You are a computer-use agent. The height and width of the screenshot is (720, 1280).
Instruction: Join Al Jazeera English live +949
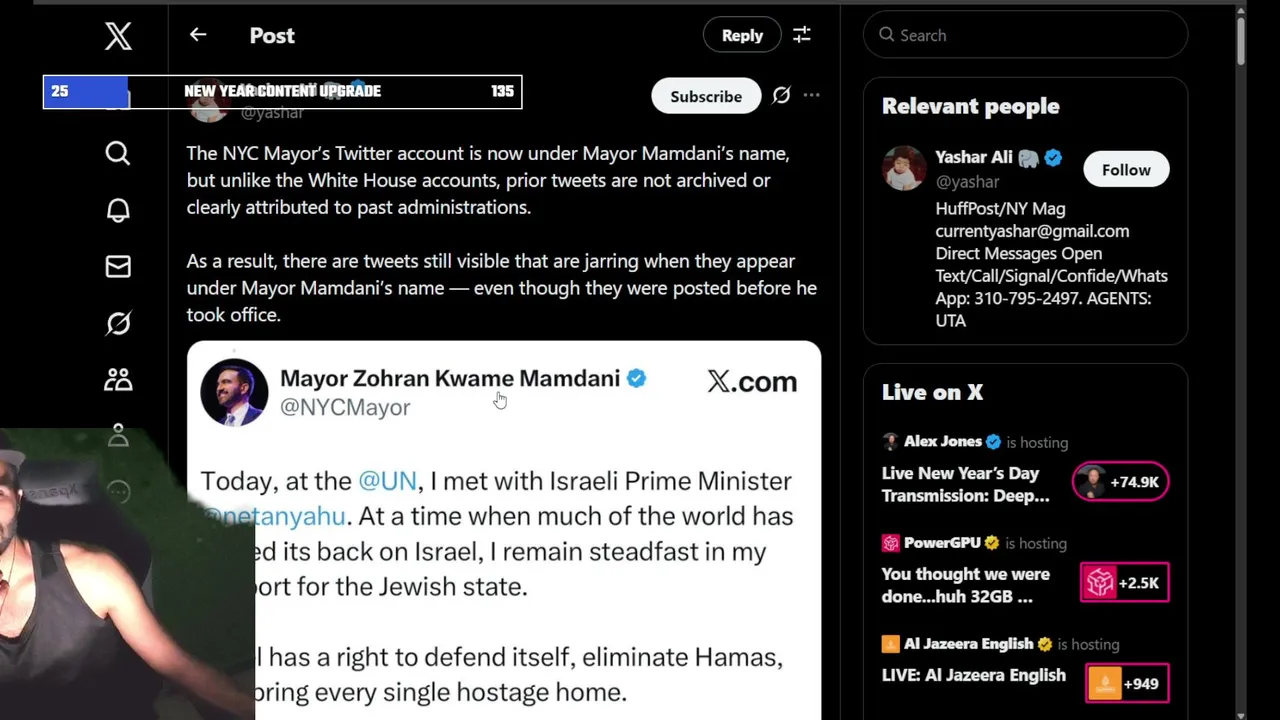[1126, 684]
